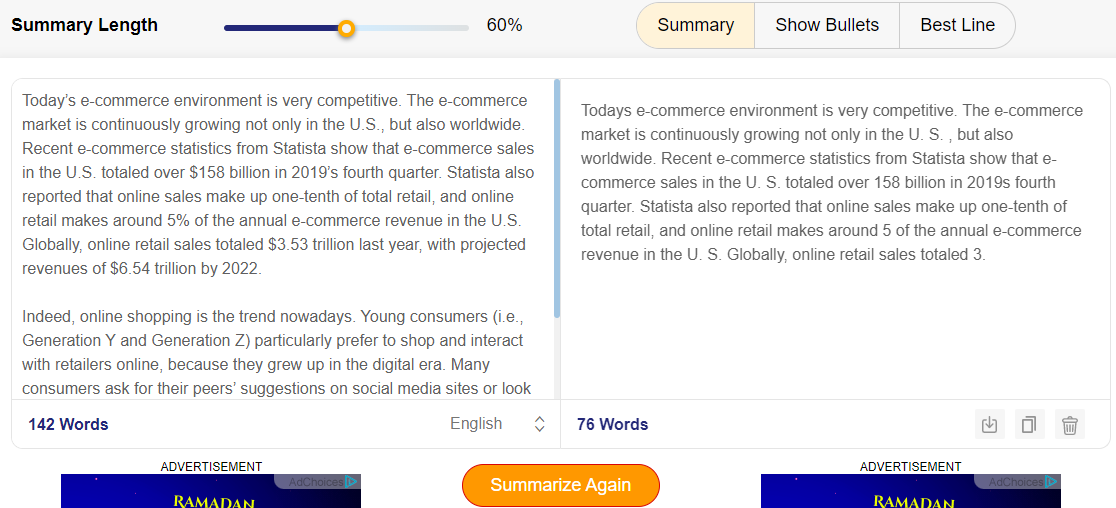Click the input text scrollbar

(557, 199)
